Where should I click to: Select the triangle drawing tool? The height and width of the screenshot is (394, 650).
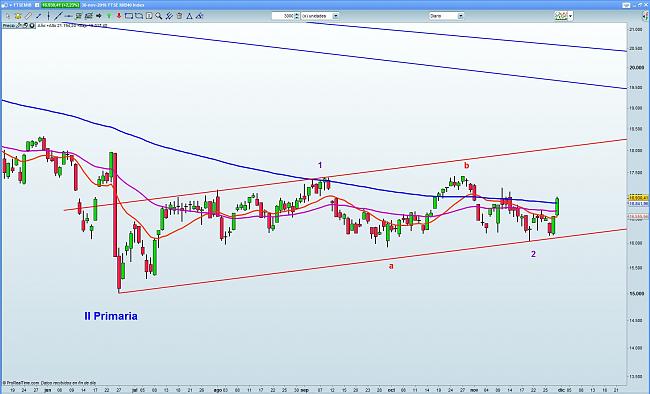[189, 16]
